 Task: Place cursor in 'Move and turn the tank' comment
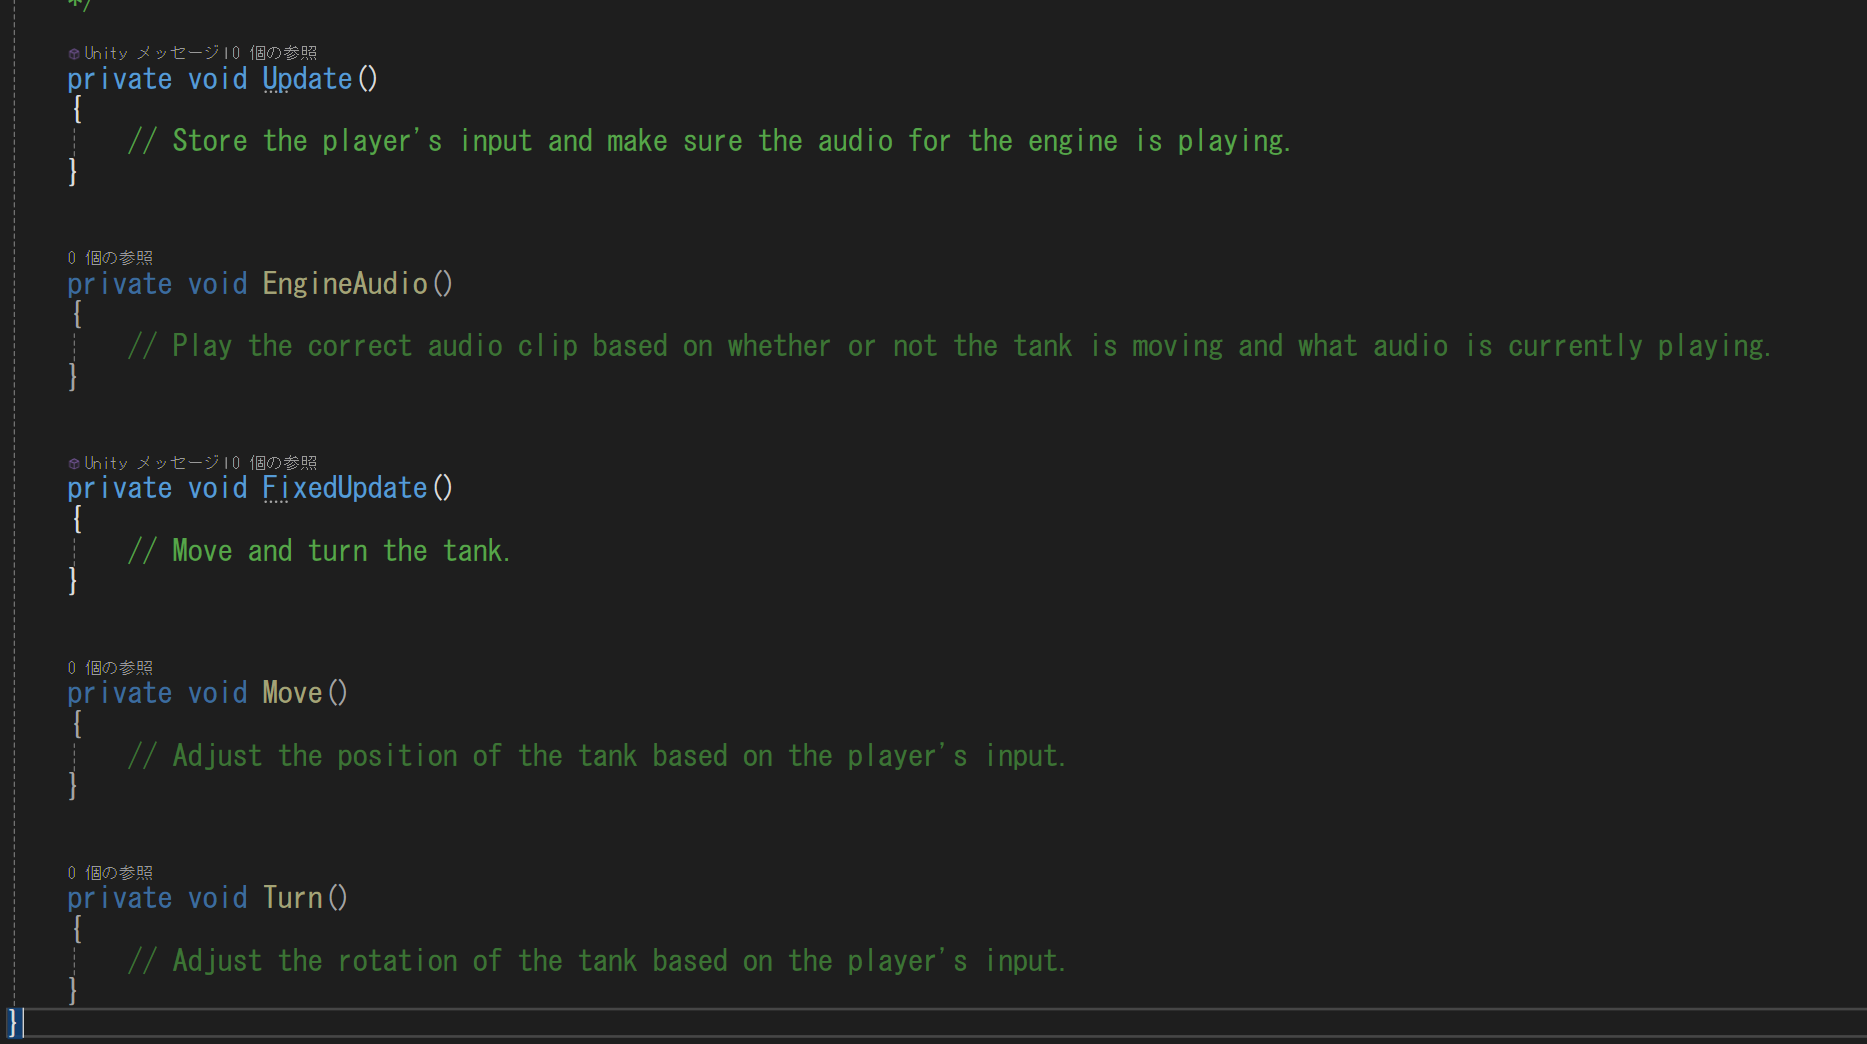click(x=319, y=551)
